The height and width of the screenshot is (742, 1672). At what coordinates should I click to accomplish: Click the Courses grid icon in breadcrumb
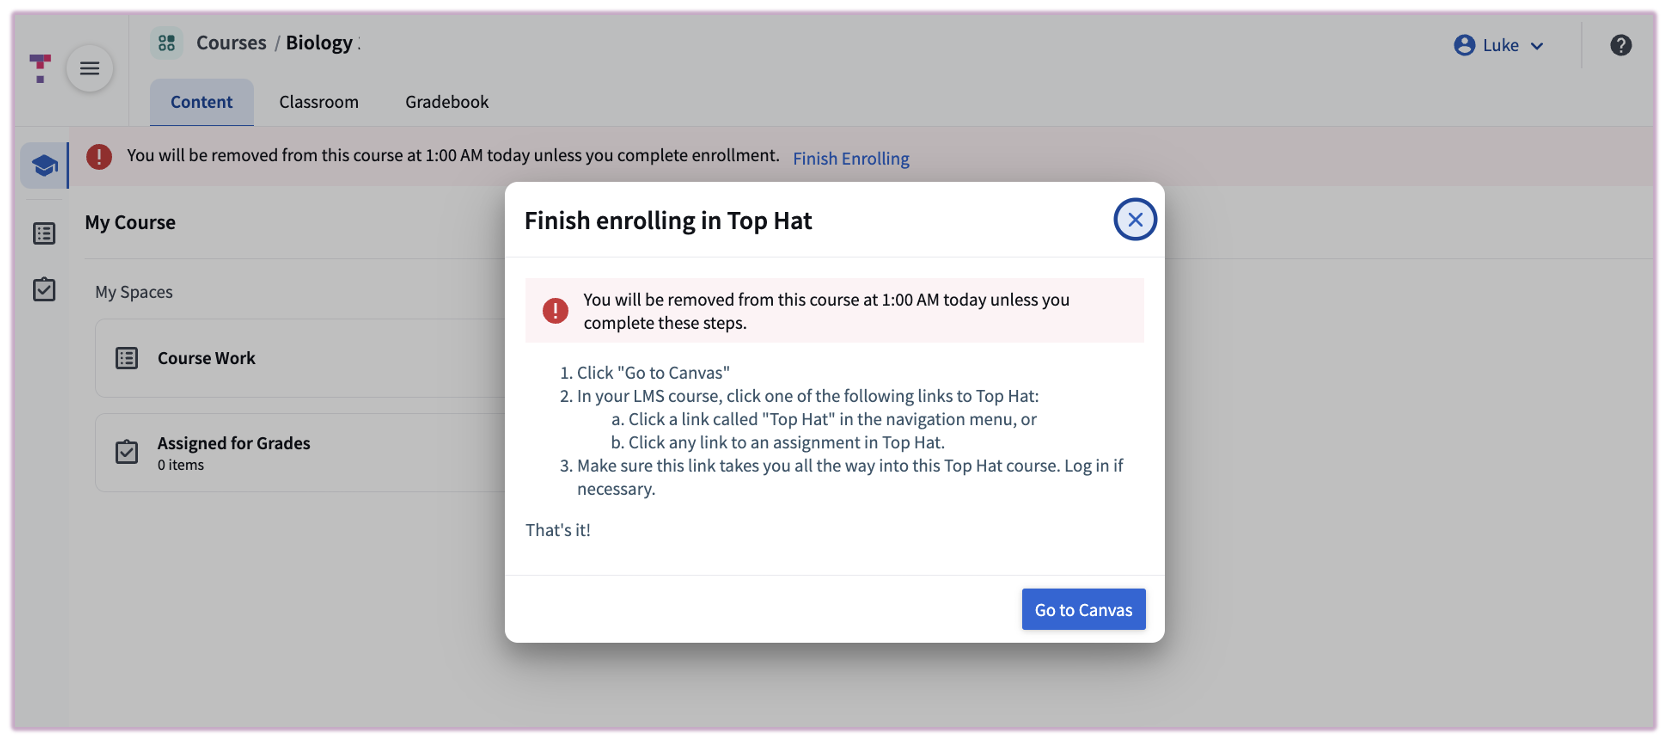[166, 42]
